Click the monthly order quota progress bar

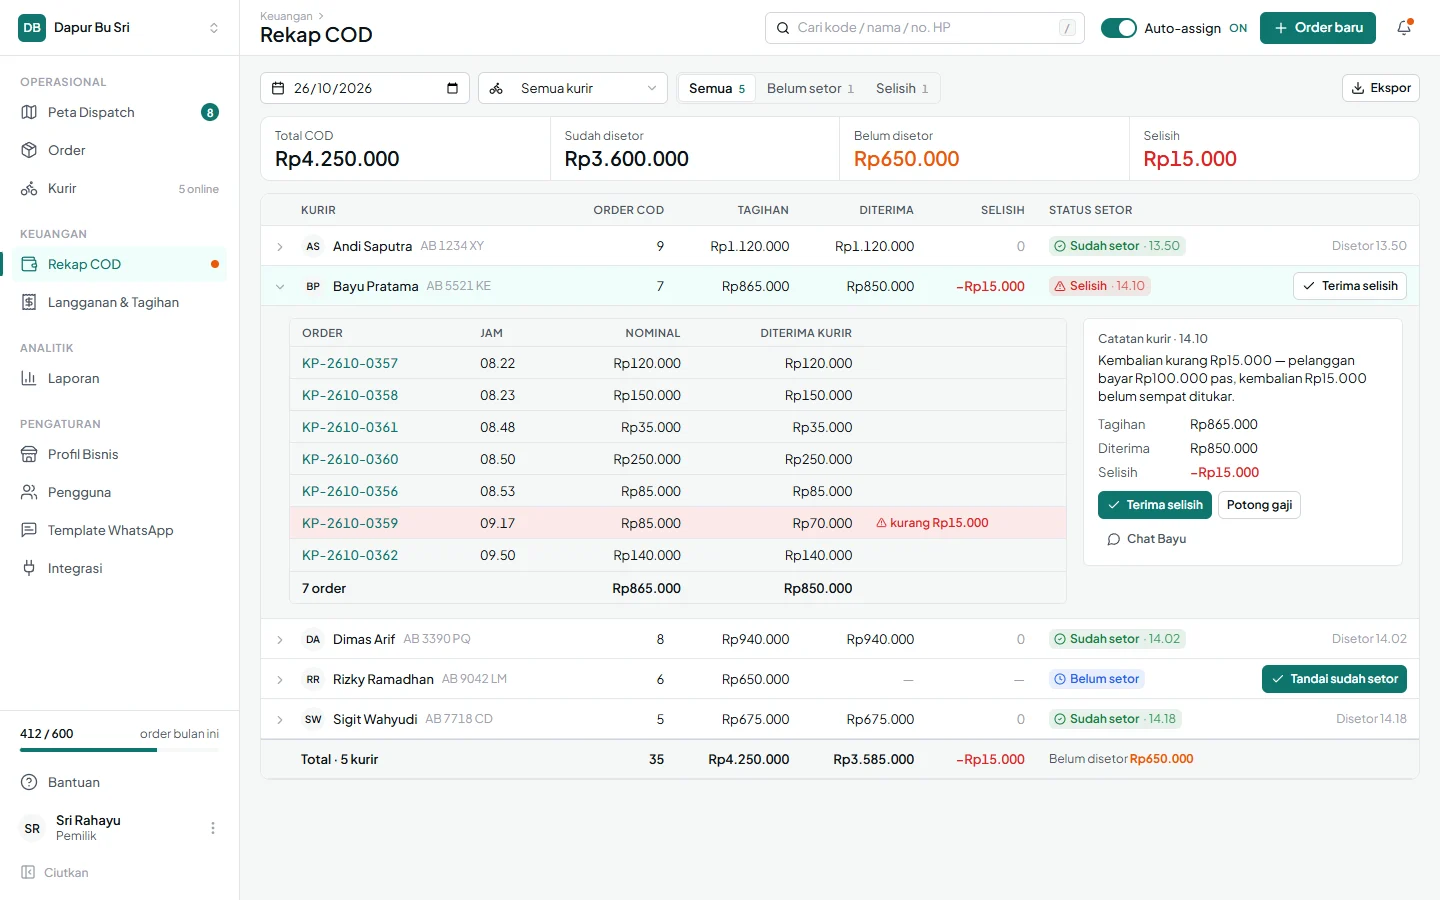click(120, 750)
